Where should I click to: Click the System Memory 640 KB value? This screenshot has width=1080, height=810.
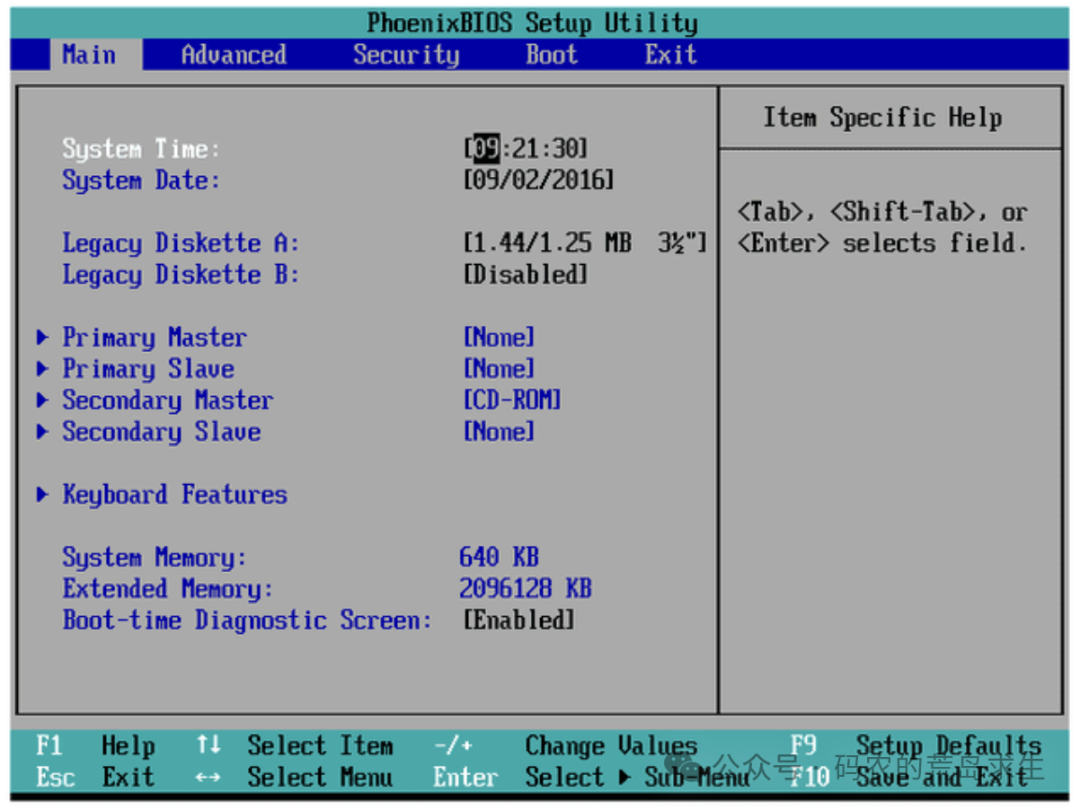tap(499, 557)
